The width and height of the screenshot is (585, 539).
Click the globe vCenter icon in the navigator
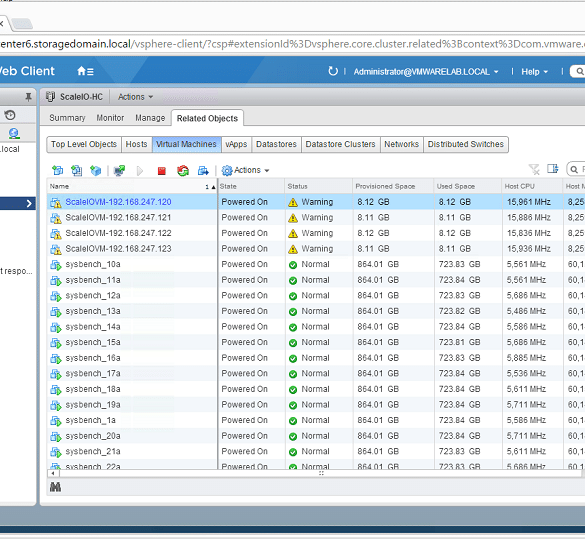14,133
